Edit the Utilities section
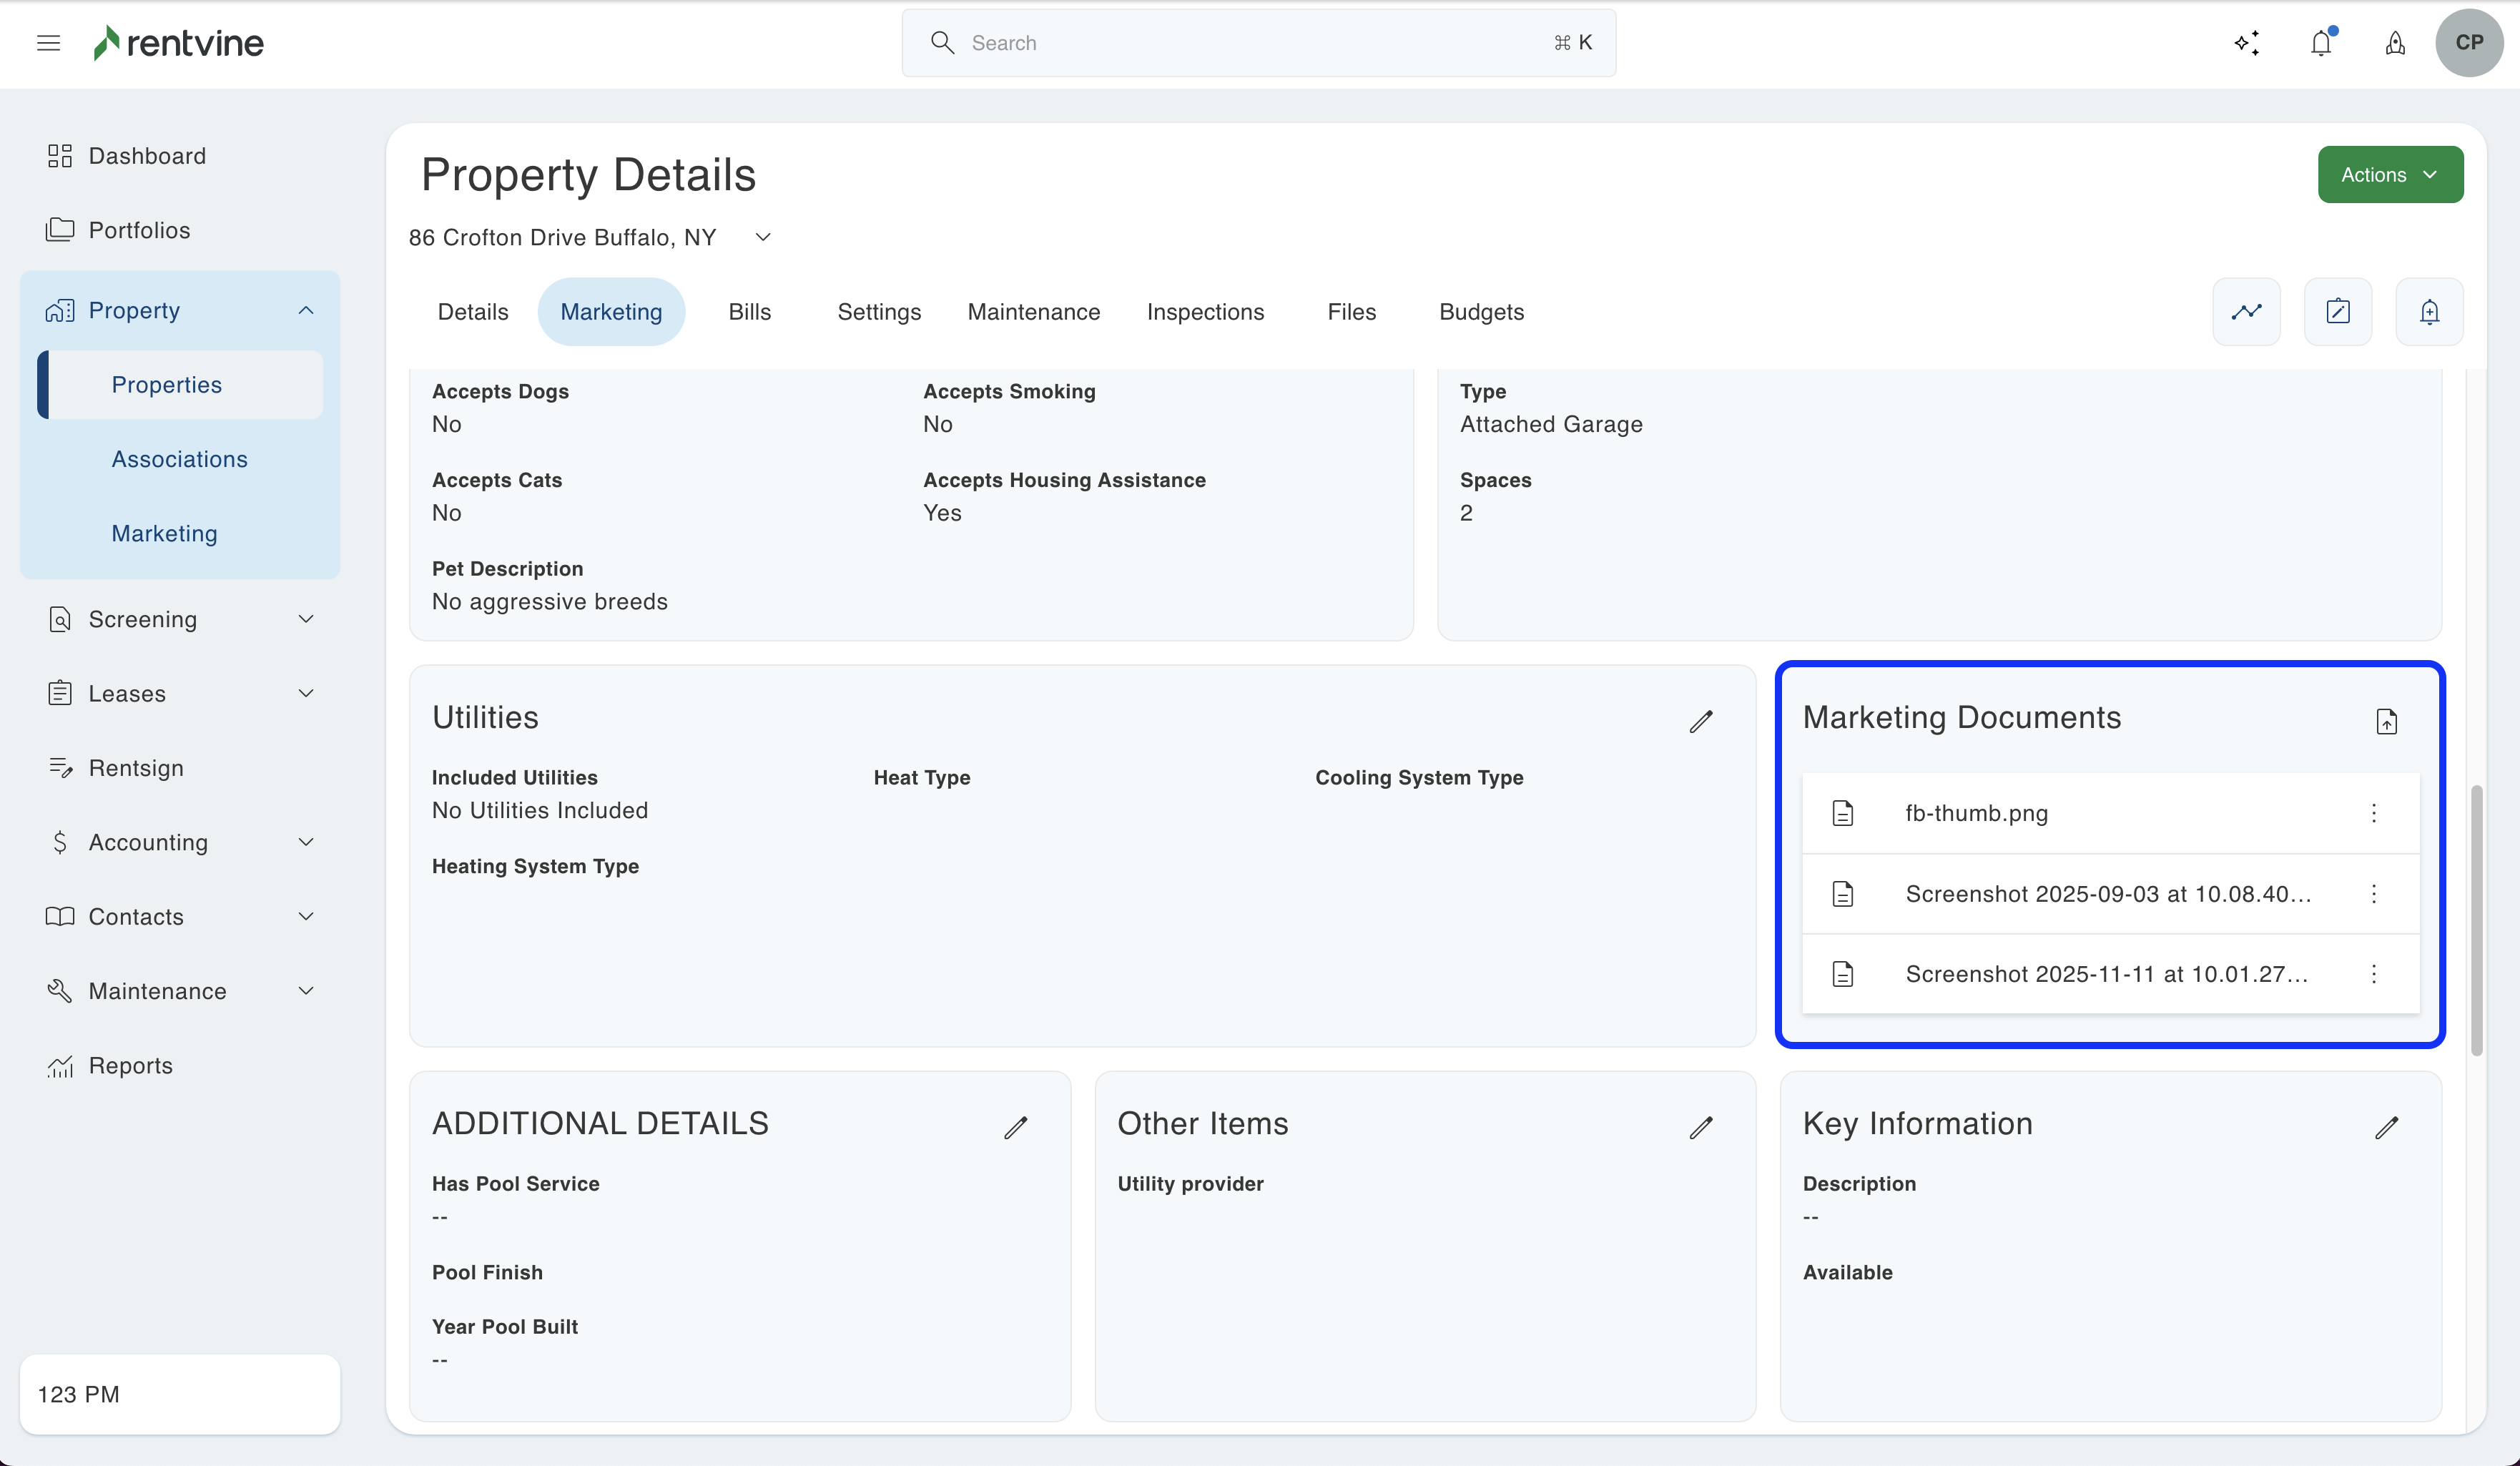Screen dimensions: 2520x1466 (1701, 721)
